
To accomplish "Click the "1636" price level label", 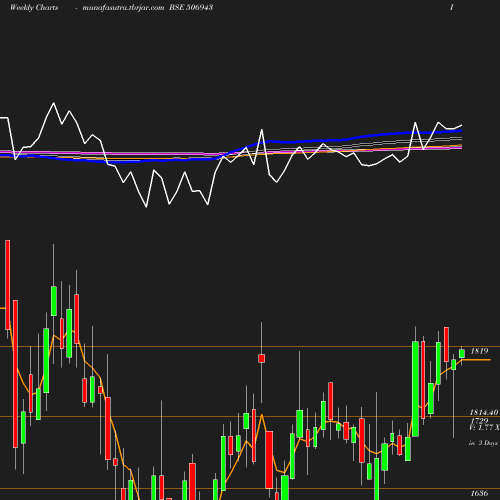I will [479, 493].
